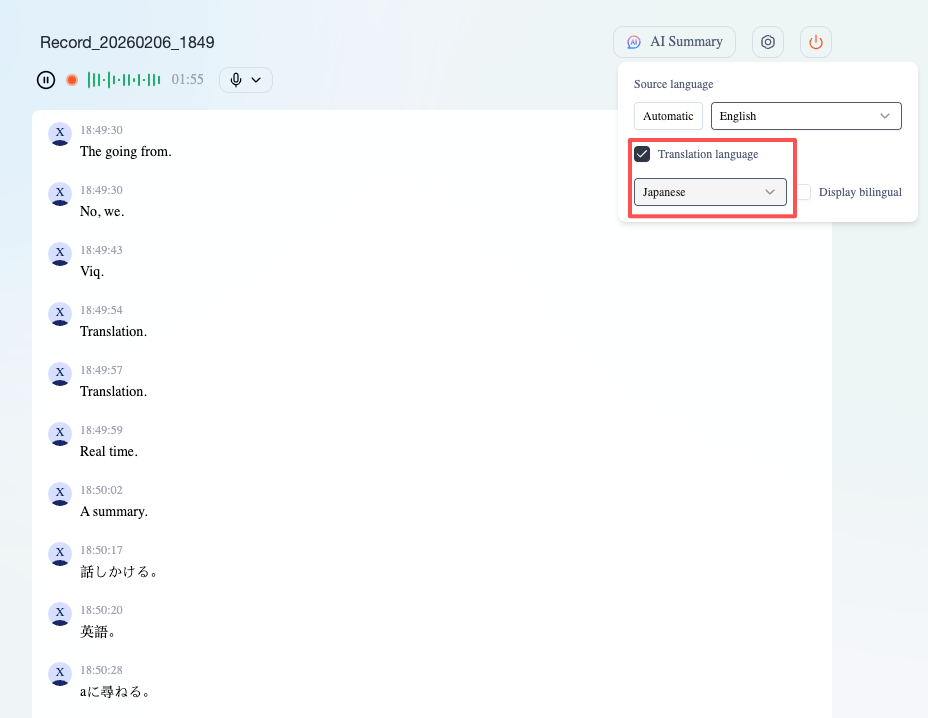This screenshot has height=718, width=928.
Task: Pause the recording
Action: 46,80
